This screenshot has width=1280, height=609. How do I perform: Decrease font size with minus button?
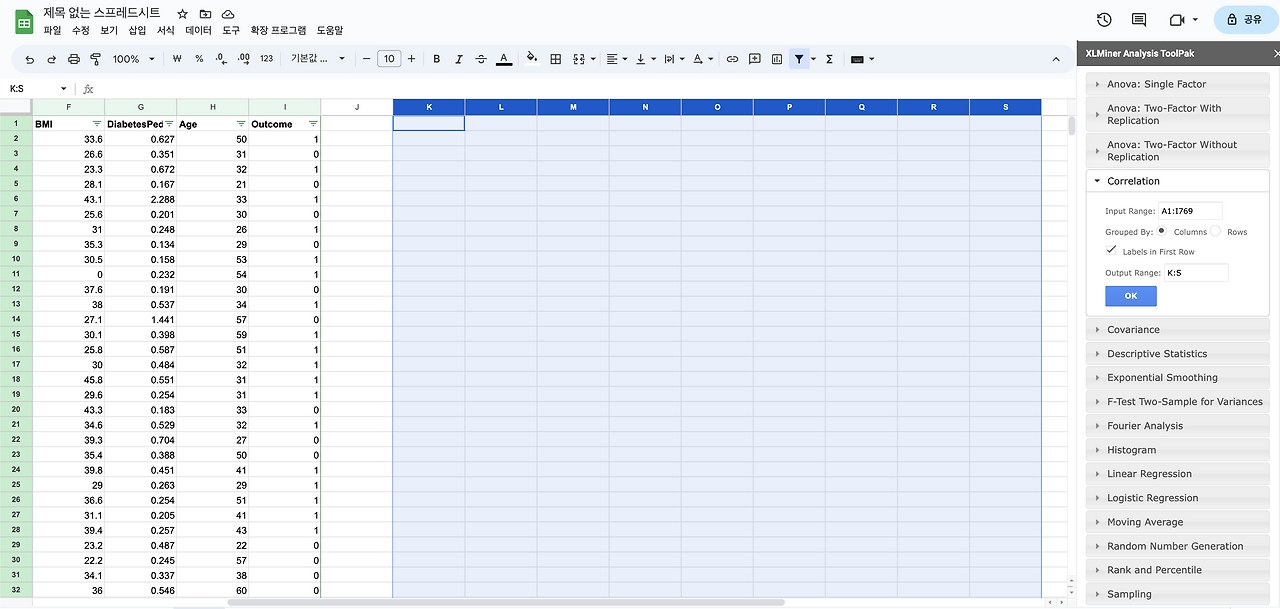[367, 59]
